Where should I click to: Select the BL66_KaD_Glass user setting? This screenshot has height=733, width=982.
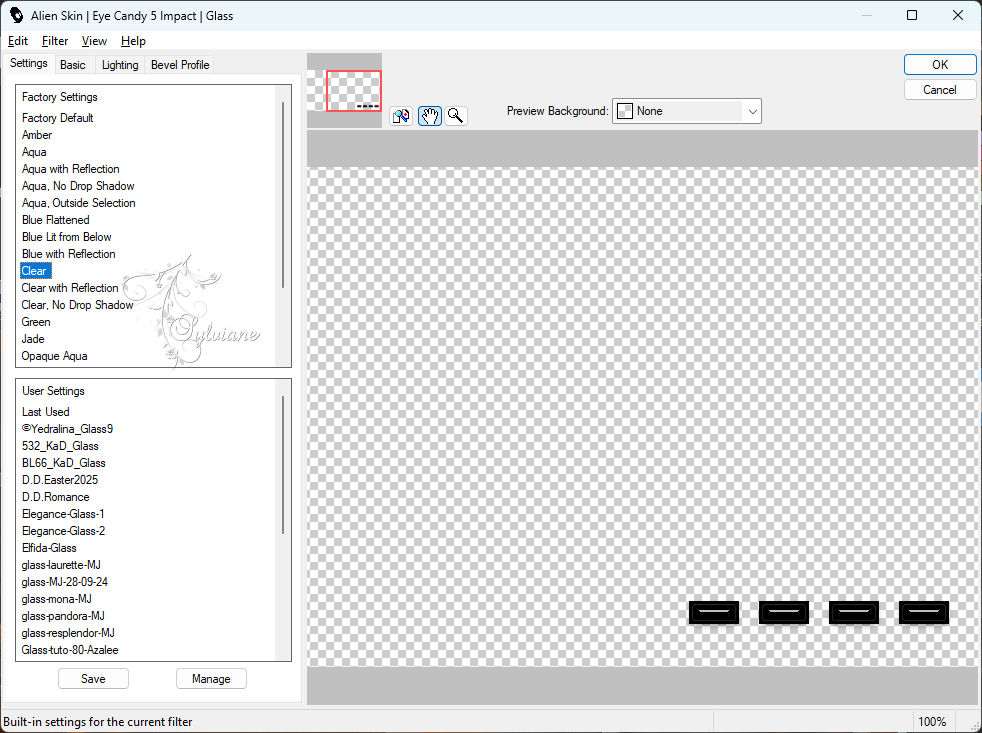(63, 462)
